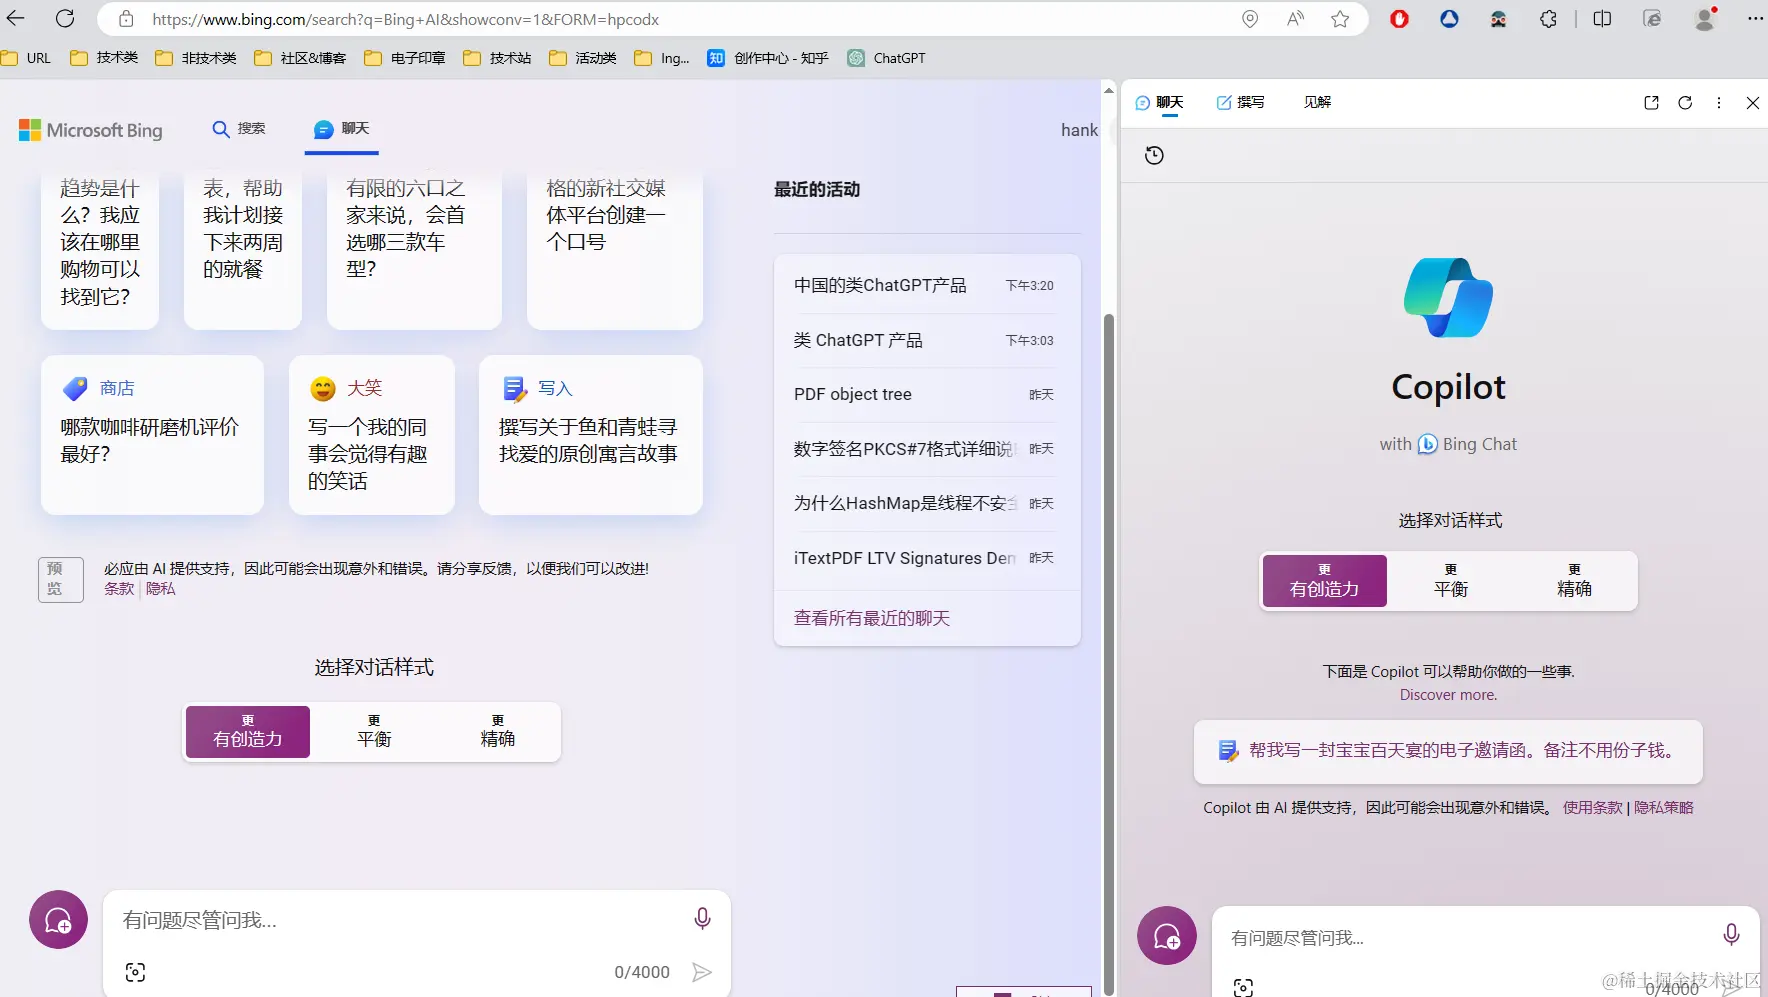The height and width of the screenshot is (997, 1768).
Task: Add an image via main chat screenshot icon
Action: pyautogui.click(x=135, y=972)
